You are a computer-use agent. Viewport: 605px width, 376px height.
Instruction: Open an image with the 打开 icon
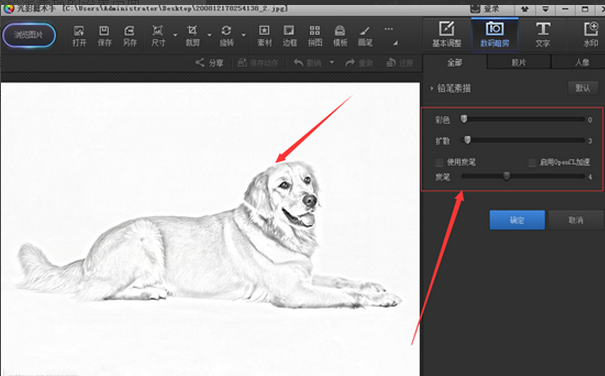(79, 36)
